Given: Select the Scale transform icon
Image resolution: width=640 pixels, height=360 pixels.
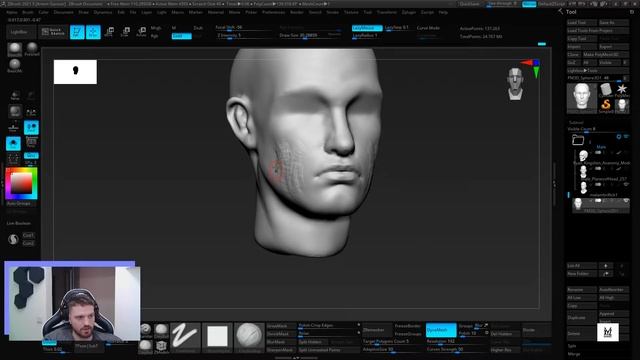Looking at the screenshot, I should pyautogui.click(x=125, y=32).
